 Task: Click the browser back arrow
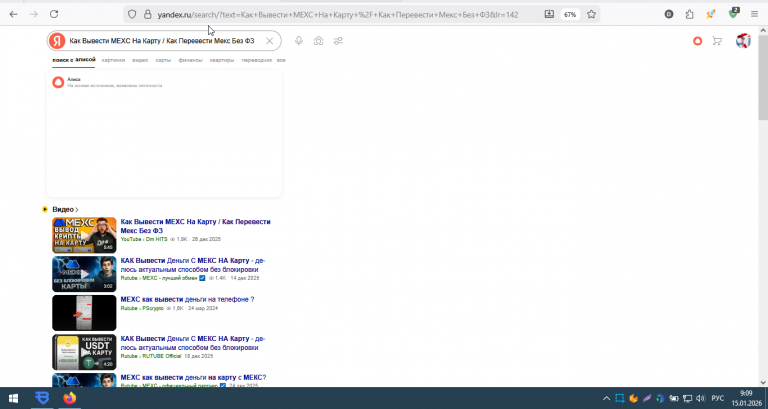click(x=13, y=14)
